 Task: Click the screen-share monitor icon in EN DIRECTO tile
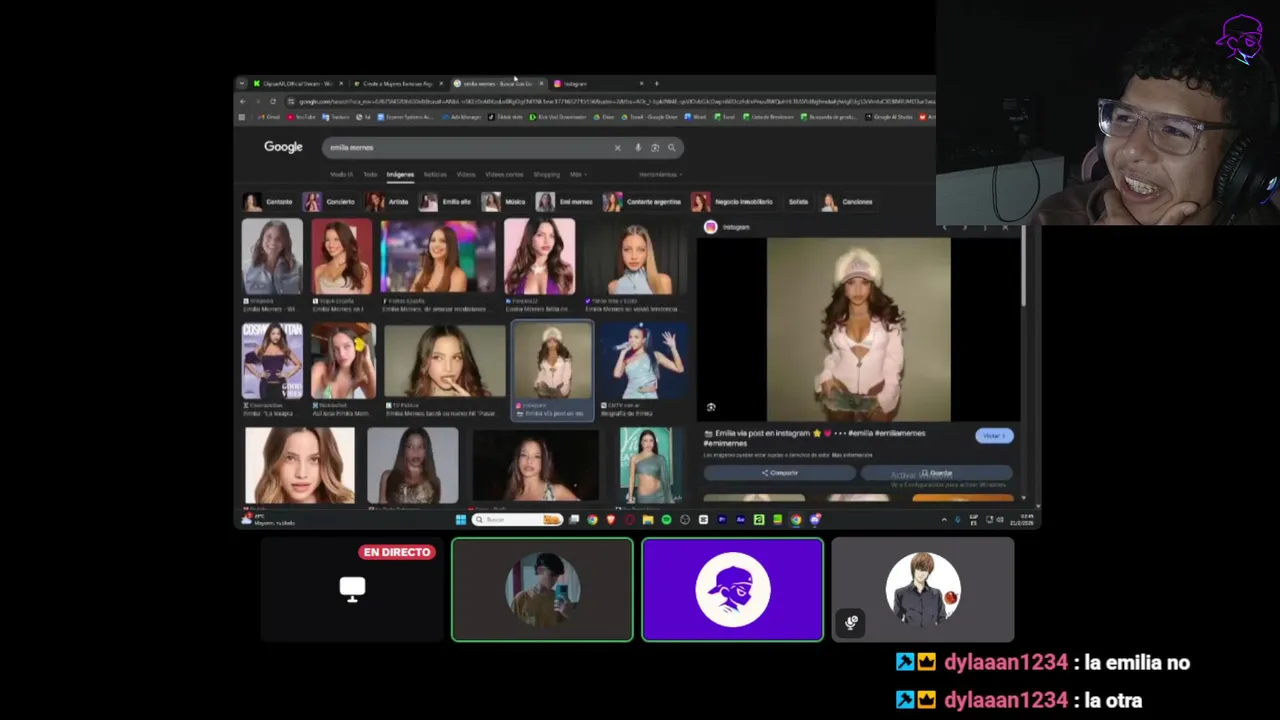[x=352, y=588]
